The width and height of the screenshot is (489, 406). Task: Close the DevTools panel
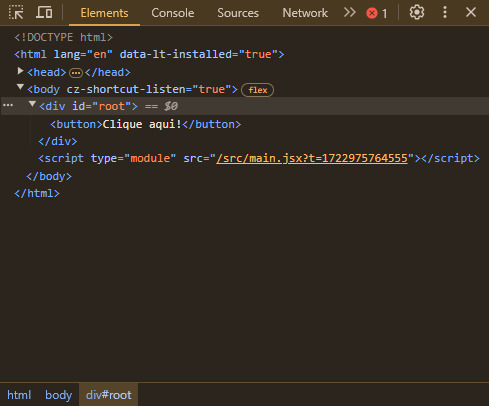point(471,12)
